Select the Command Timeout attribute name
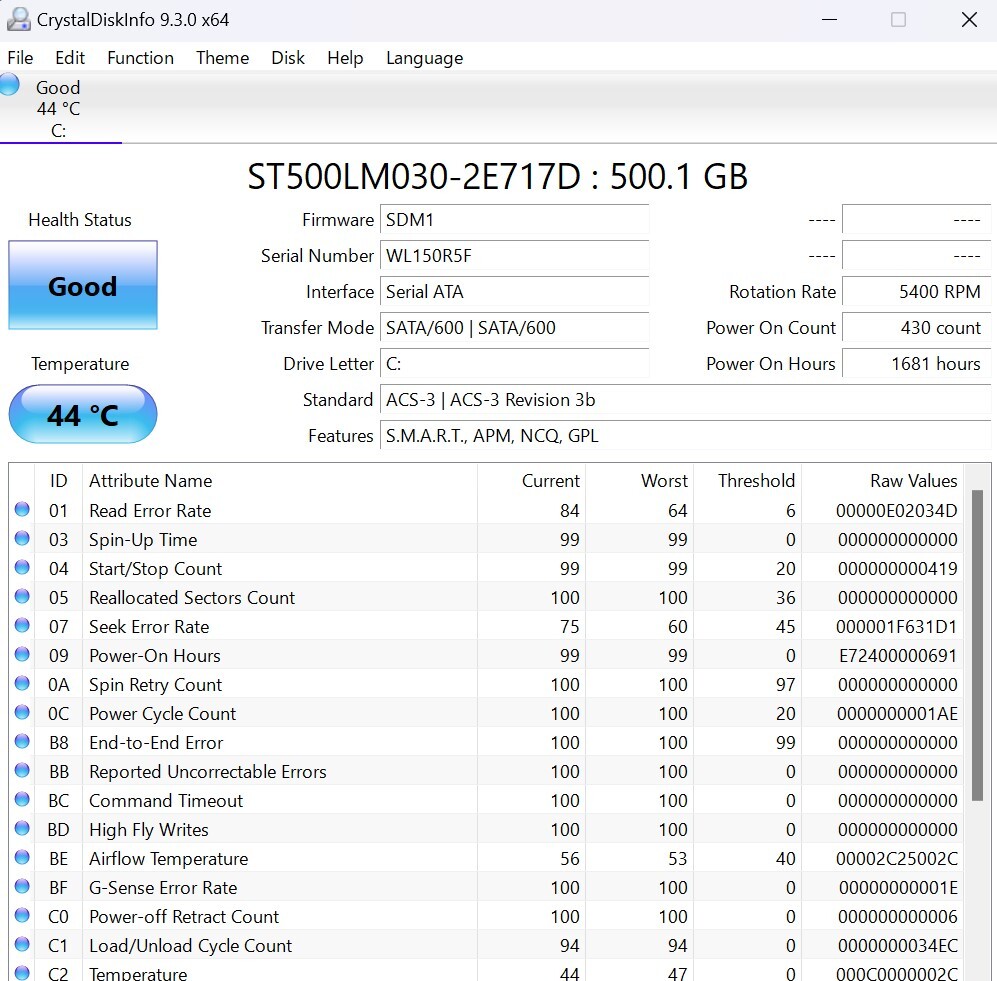Screen dimensions: 997x981 click(x=166, y=800)
